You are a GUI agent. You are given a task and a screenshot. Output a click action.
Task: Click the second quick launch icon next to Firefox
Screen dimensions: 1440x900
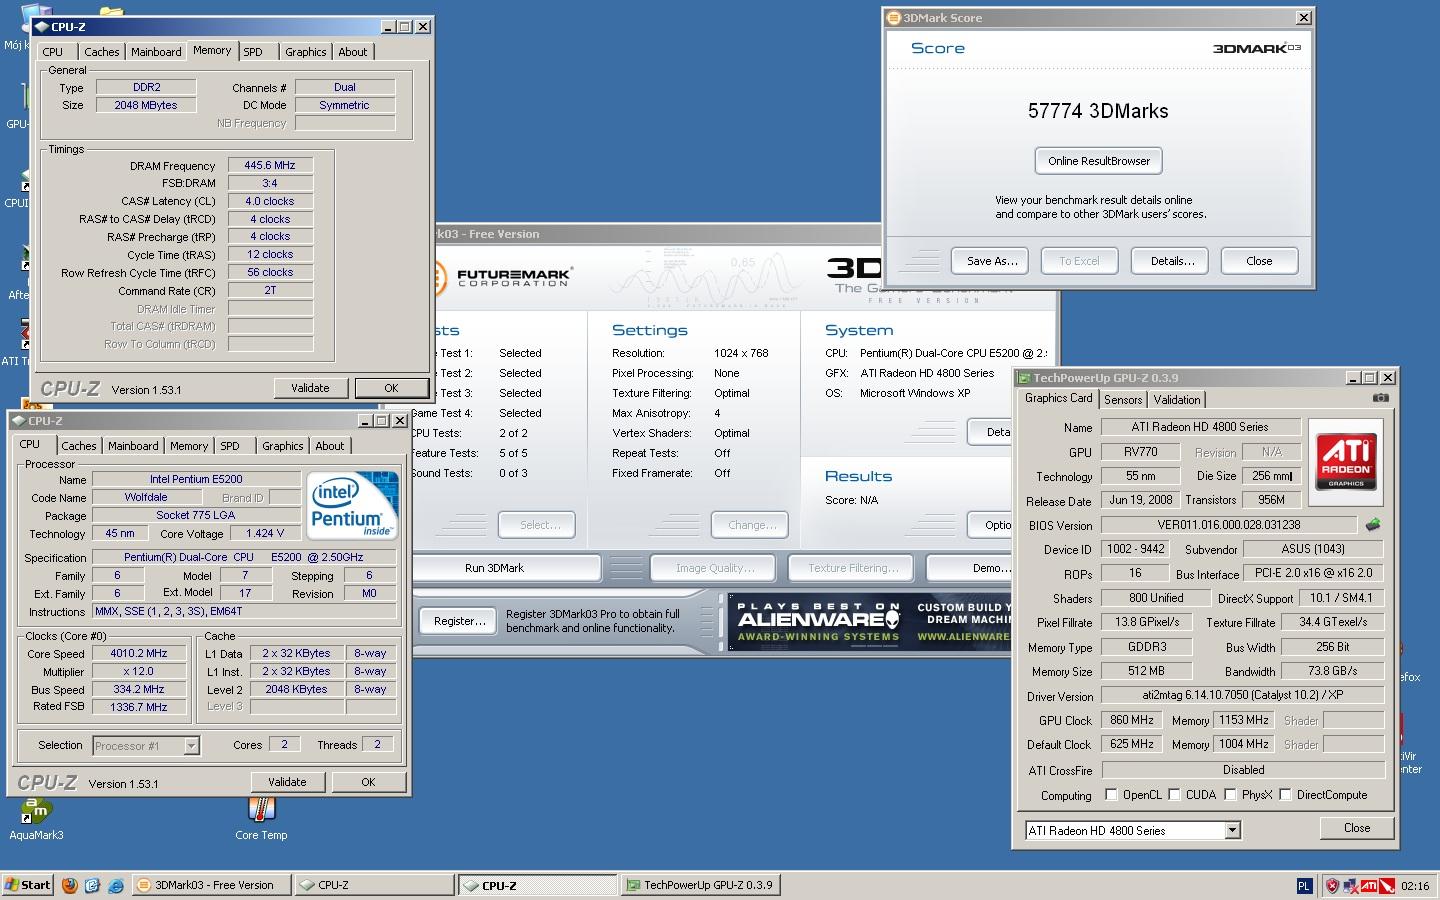point(92,885)
